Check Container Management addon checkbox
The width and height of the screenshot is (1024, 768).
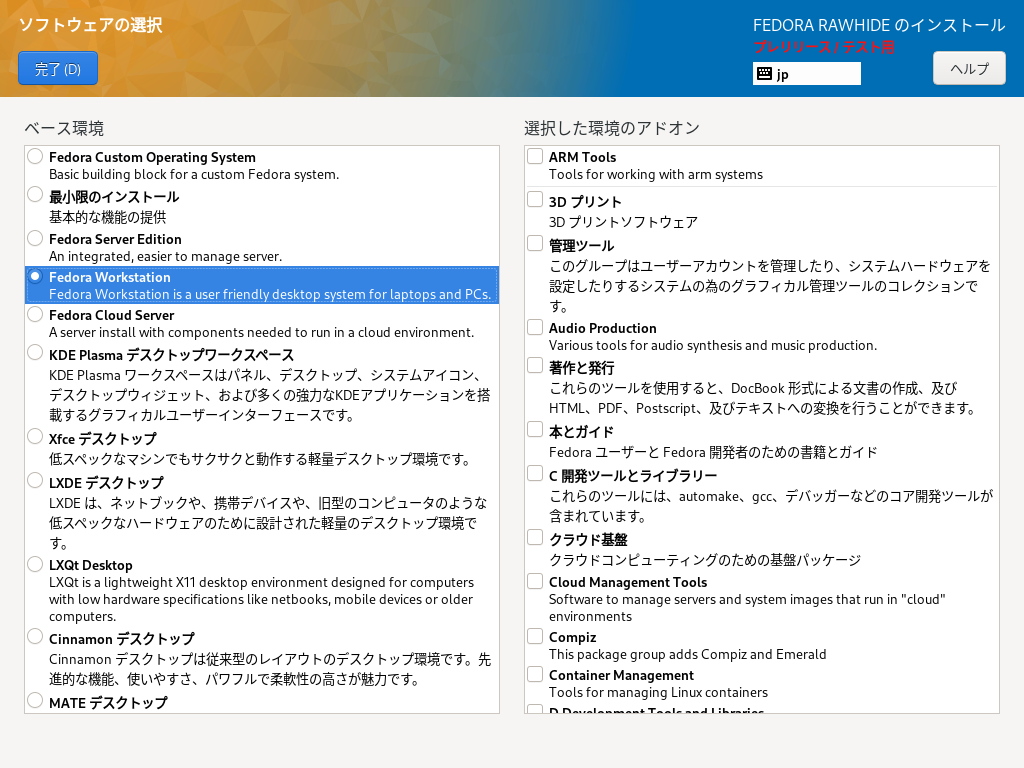[535, 674]
